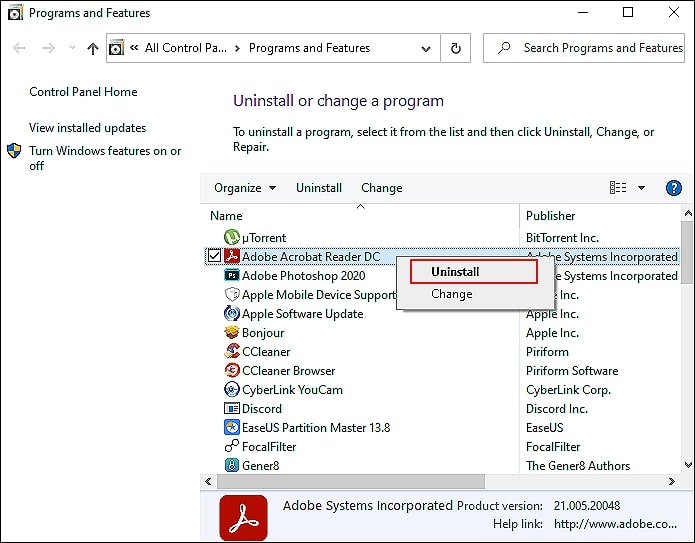The height and width of the screenshot is (543, 695).
Task: Click the CCleaner icon
Action: click(232, 352)
